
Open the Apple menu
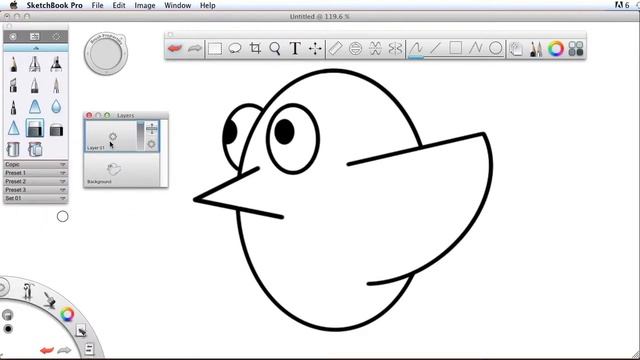pyautogui.click(x=14, y=5)
